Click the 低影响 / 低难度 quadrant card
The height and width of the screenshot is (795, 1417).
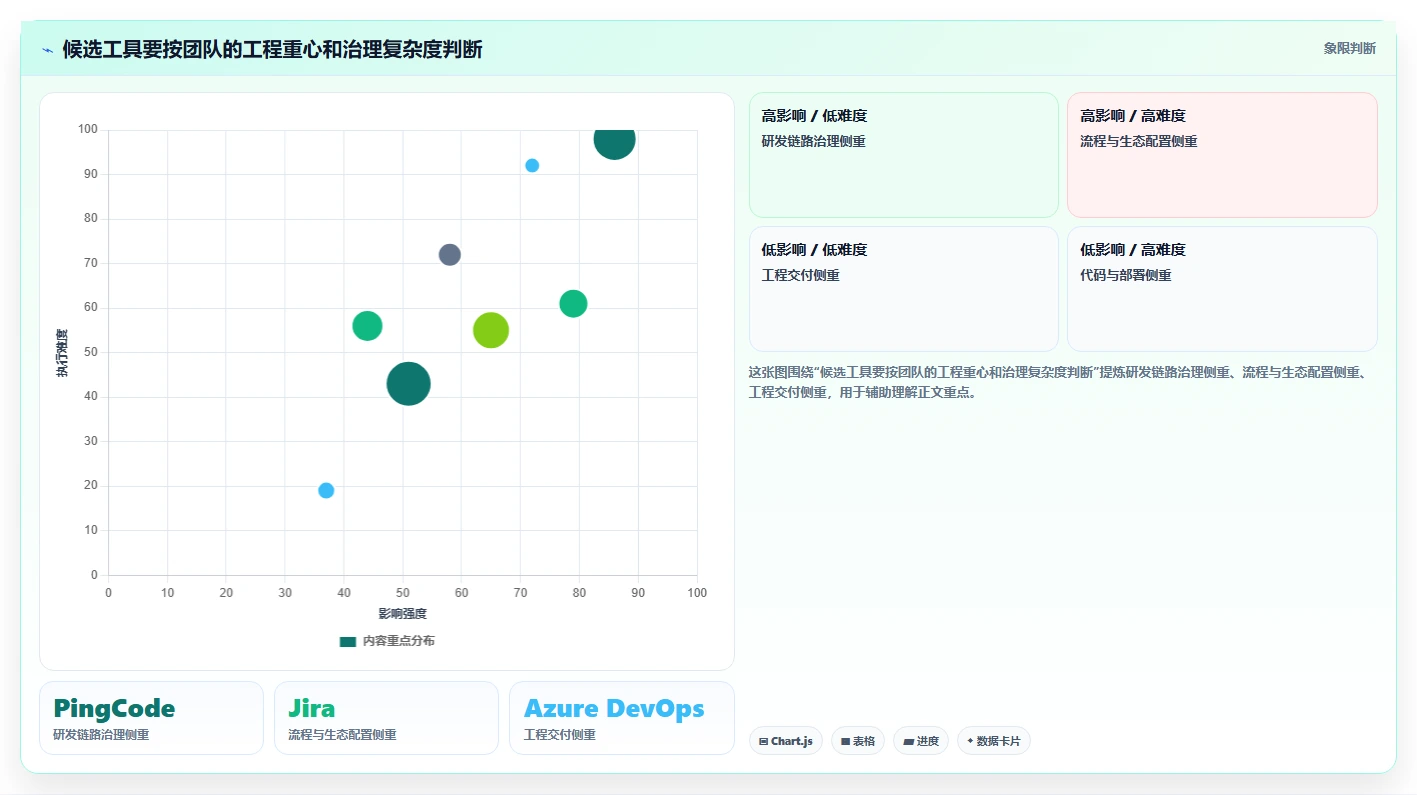pyautogui.click(x=904, y=289)
